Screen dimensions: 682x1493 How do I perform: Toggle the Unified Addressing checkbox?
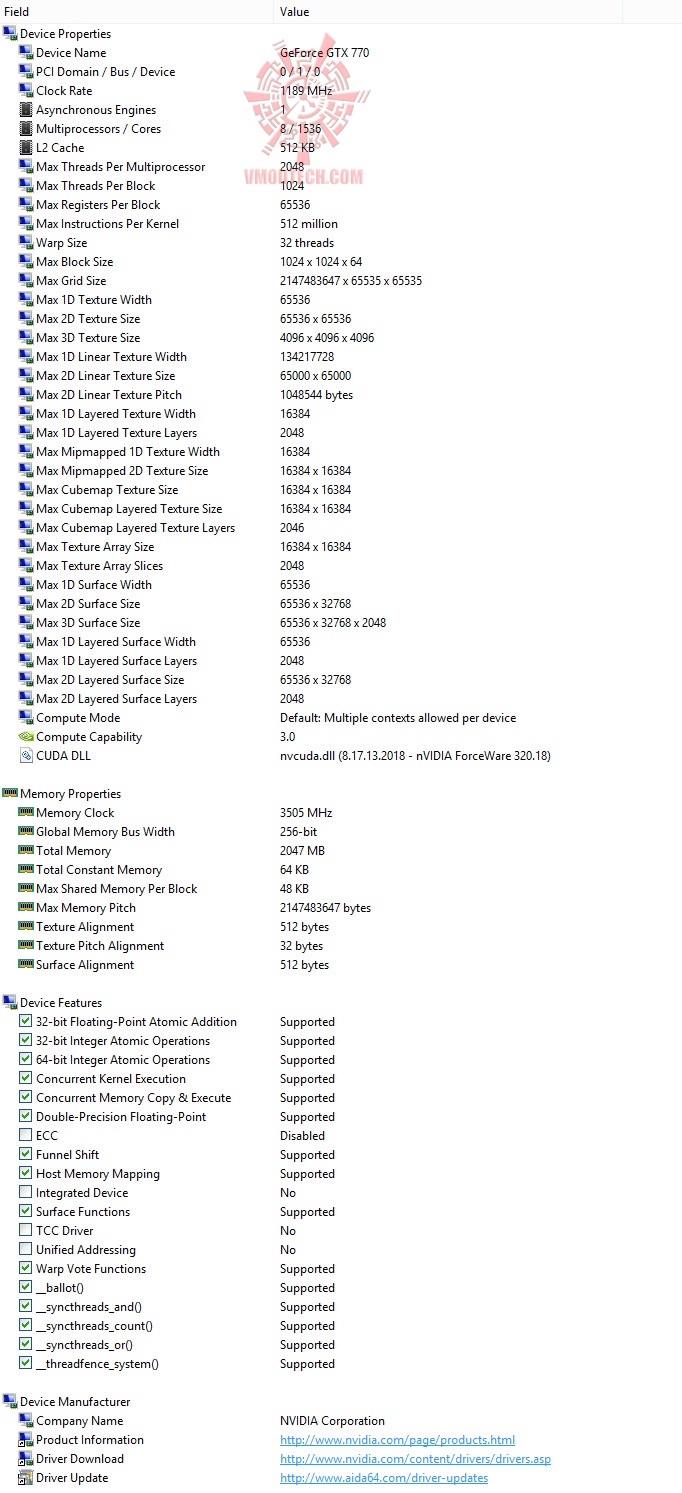25,1250
